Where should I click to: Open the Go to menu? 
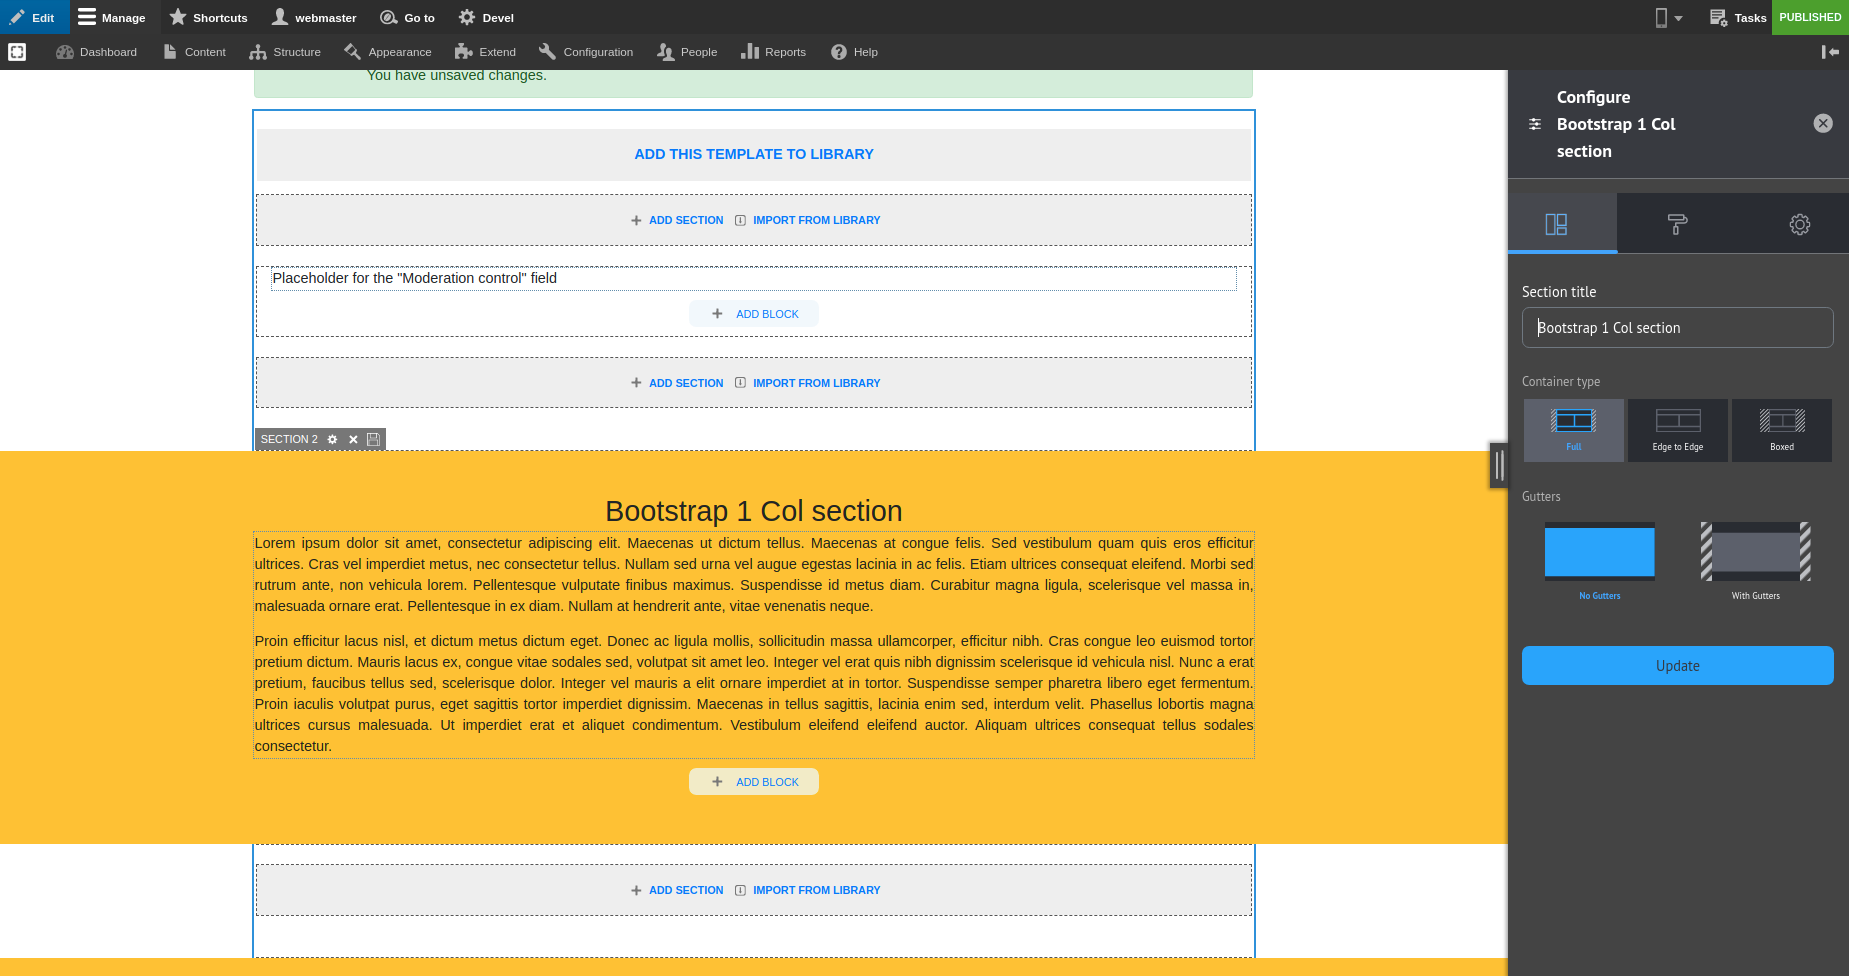(408, 17)
